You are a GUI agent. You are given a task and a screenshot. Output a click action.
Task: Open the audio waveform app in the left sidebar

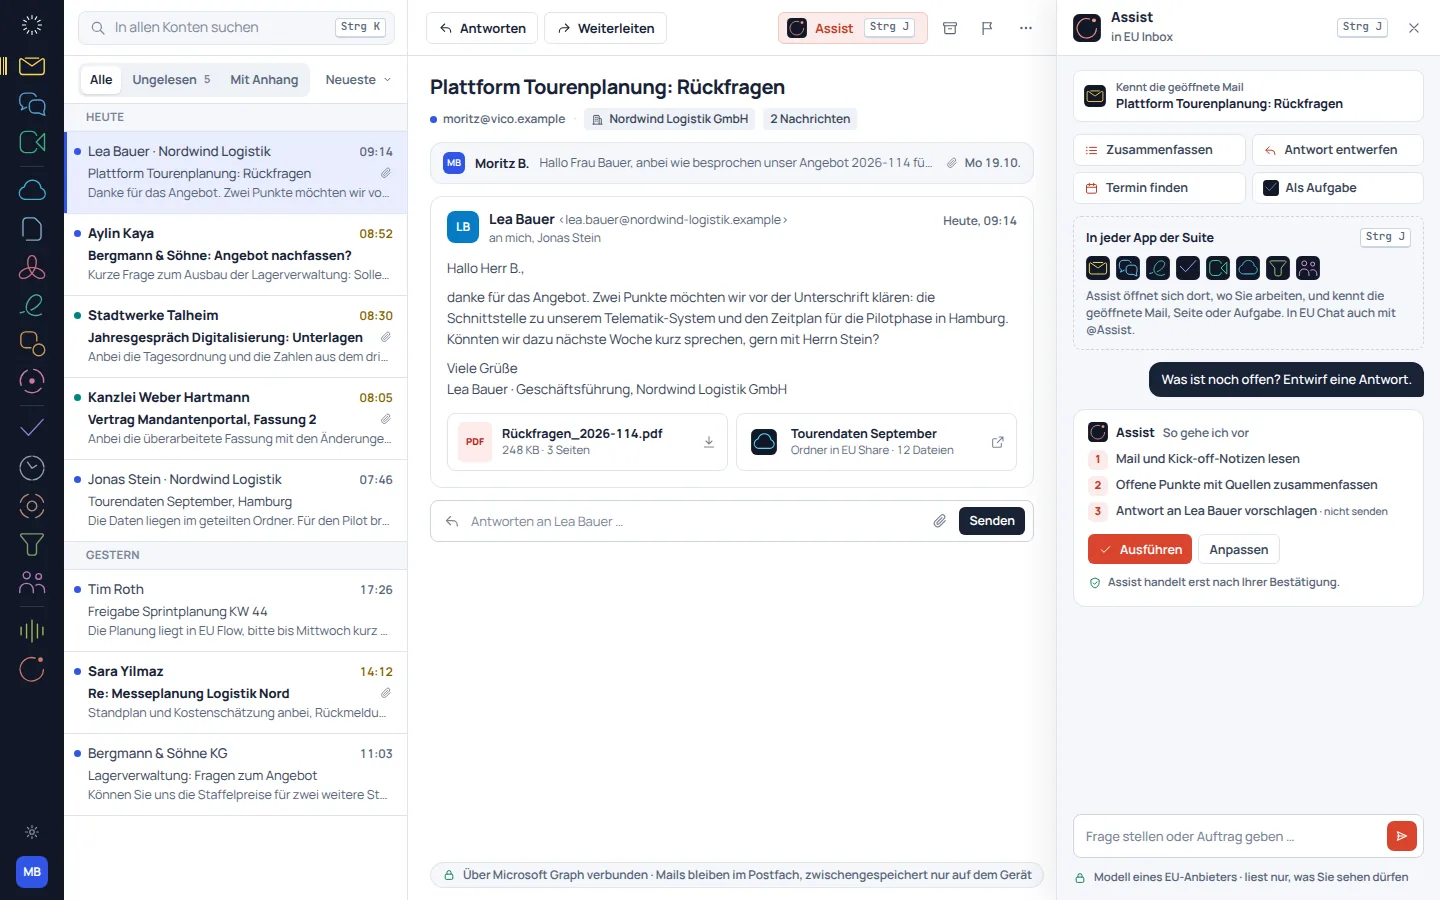click(x=32, y=630)
